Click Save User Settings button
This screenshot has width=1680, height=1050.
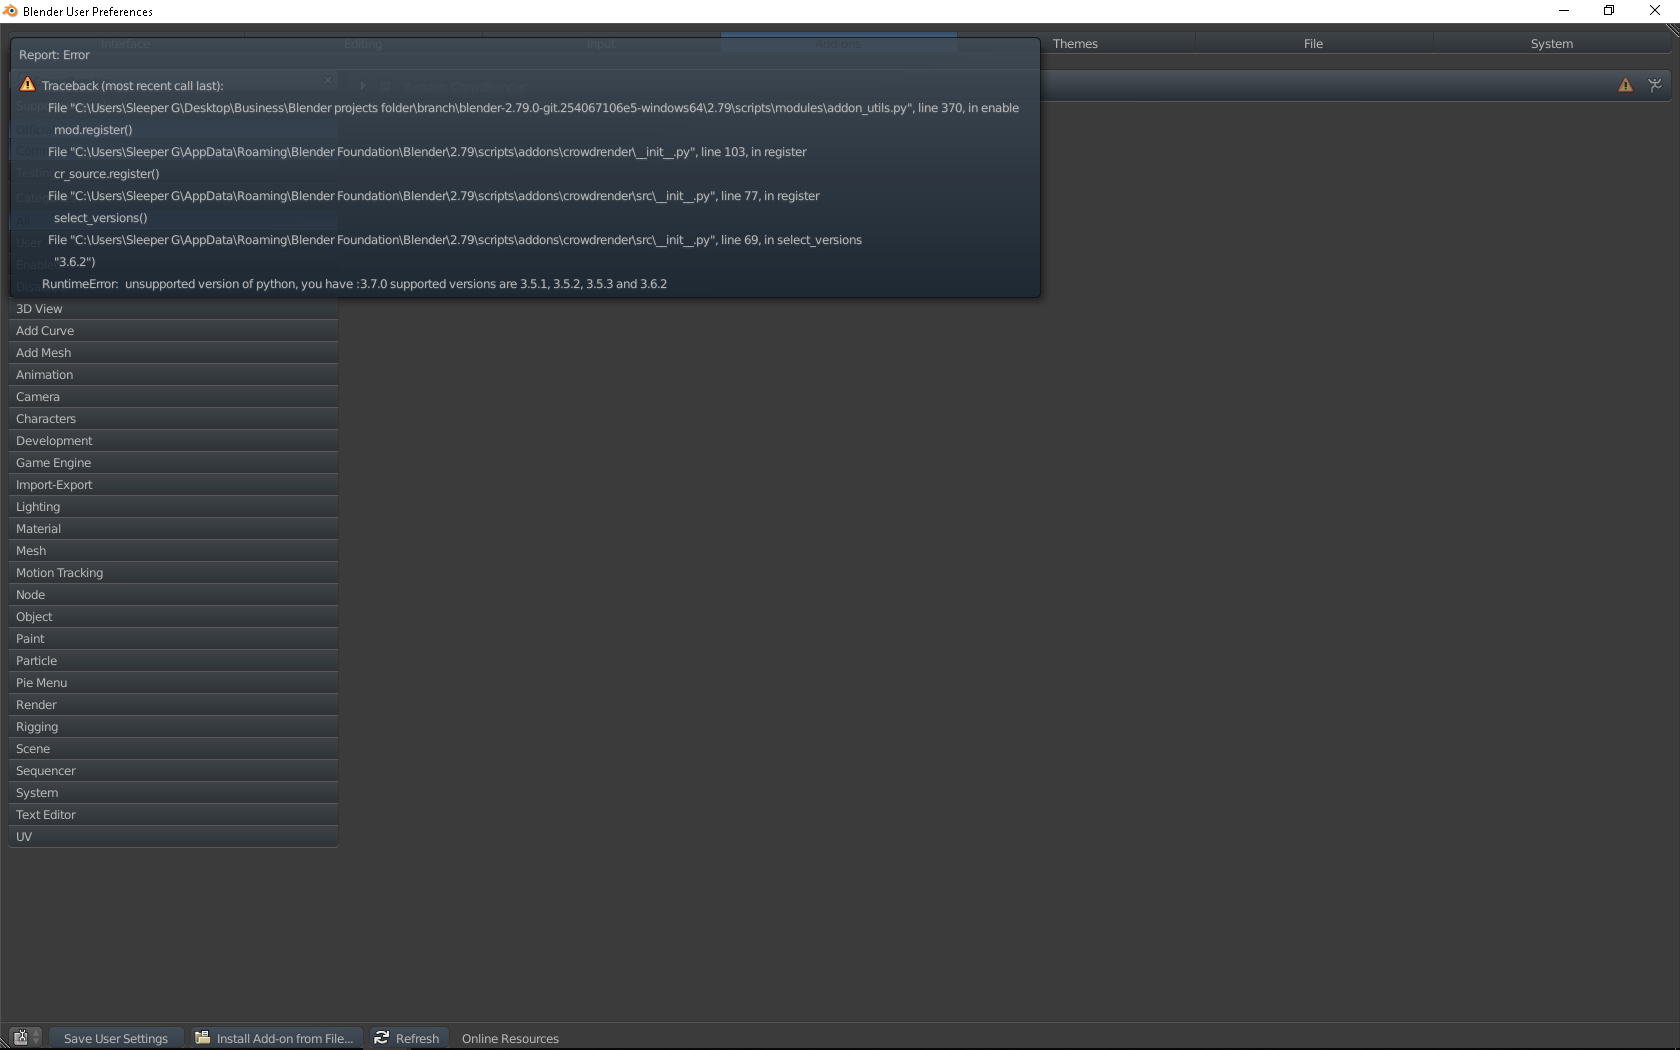[x=116, y=1038]
